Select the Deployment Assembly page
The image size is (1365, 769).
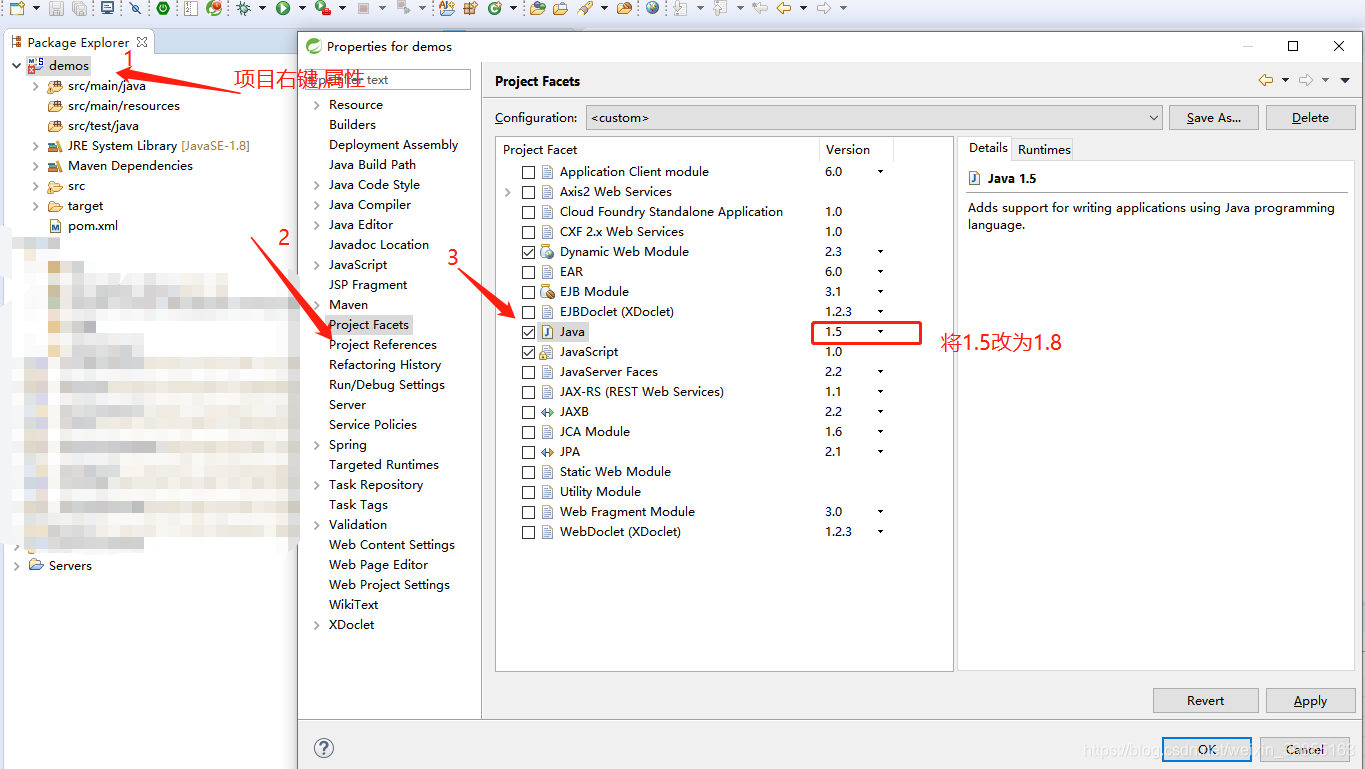(x=393, y=145)
